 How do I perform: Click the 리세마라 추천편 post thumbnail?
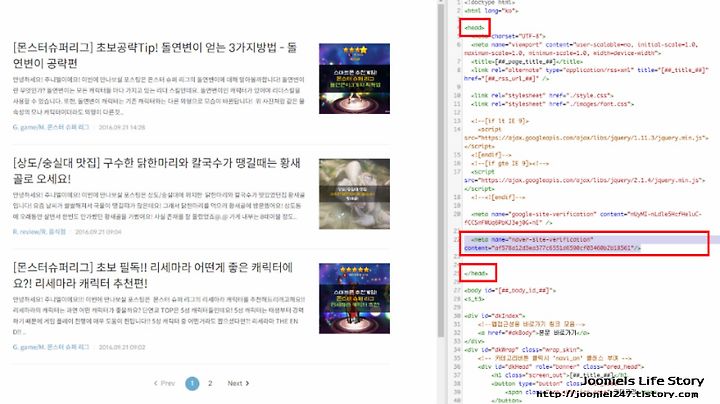pyautogui.click(x=354, y=298)
